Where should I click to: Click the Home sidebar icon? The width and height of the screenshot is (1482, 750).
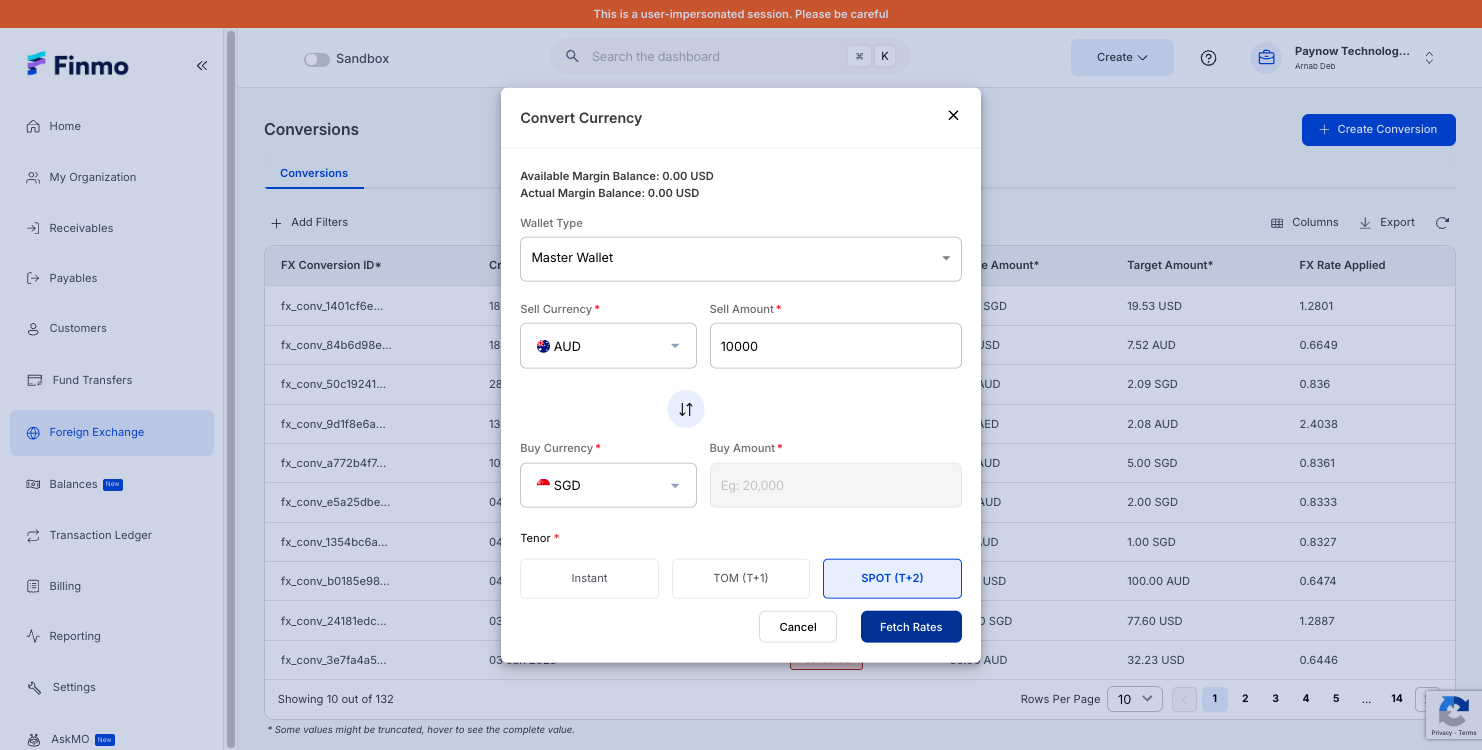click(33, 126)
